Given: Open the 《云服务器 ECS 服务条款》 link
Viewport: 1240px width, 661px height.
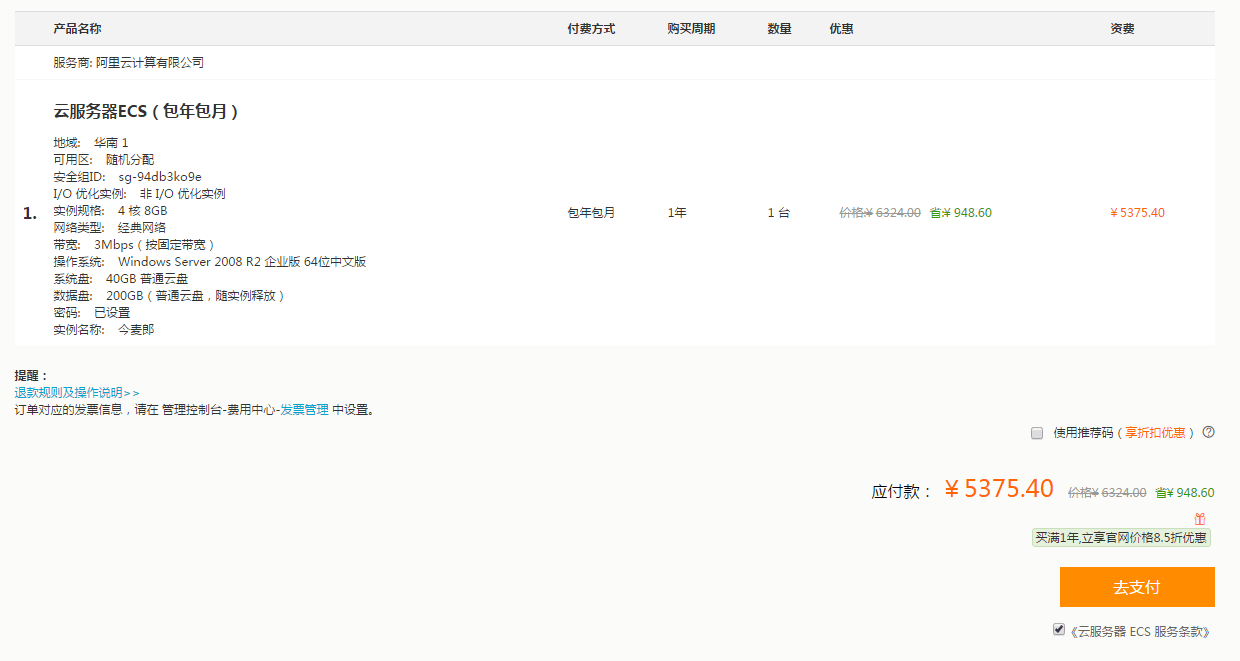Looking at the screenshot, I should coord(1140,632).
